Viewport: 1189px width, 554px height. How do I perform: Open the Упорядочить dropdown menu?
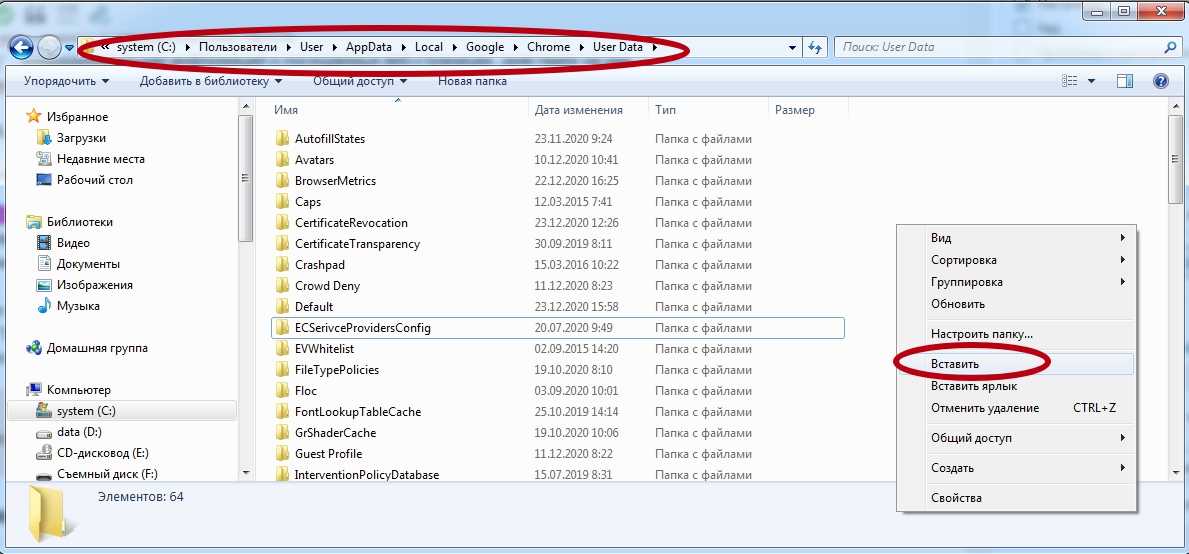(66, 81)
